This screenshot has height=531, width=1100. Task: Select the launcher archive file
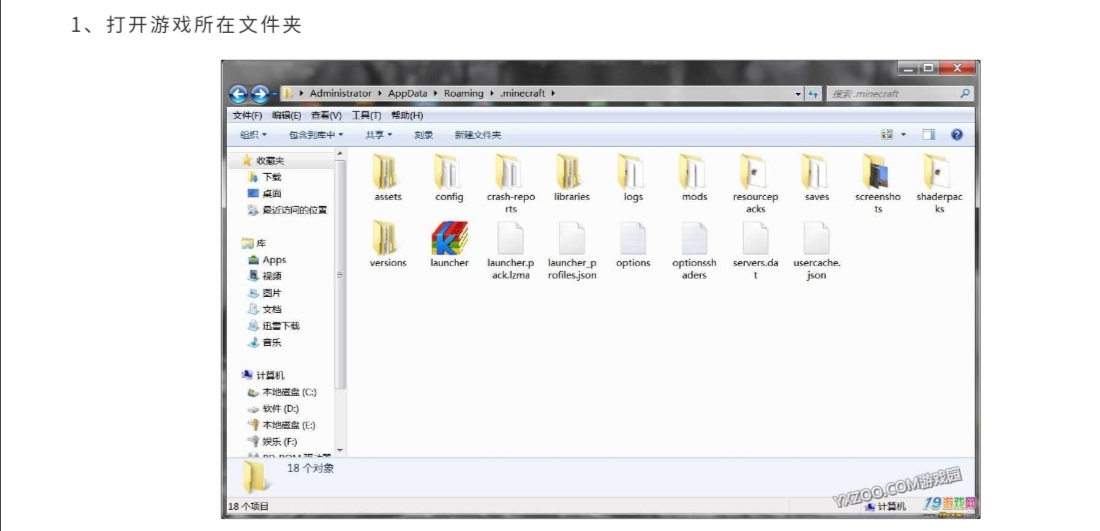pos(449,245)
